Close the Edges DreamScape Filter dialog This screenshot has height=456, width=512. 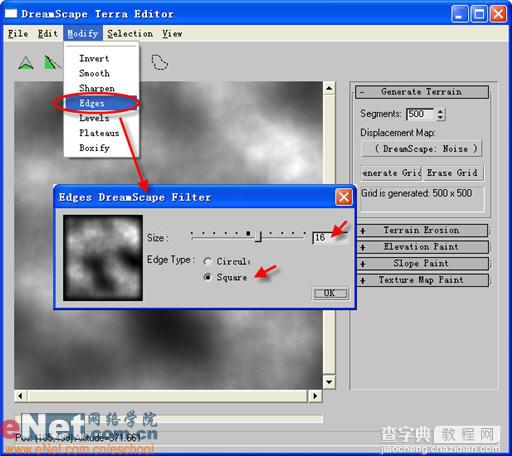(344, 197)
